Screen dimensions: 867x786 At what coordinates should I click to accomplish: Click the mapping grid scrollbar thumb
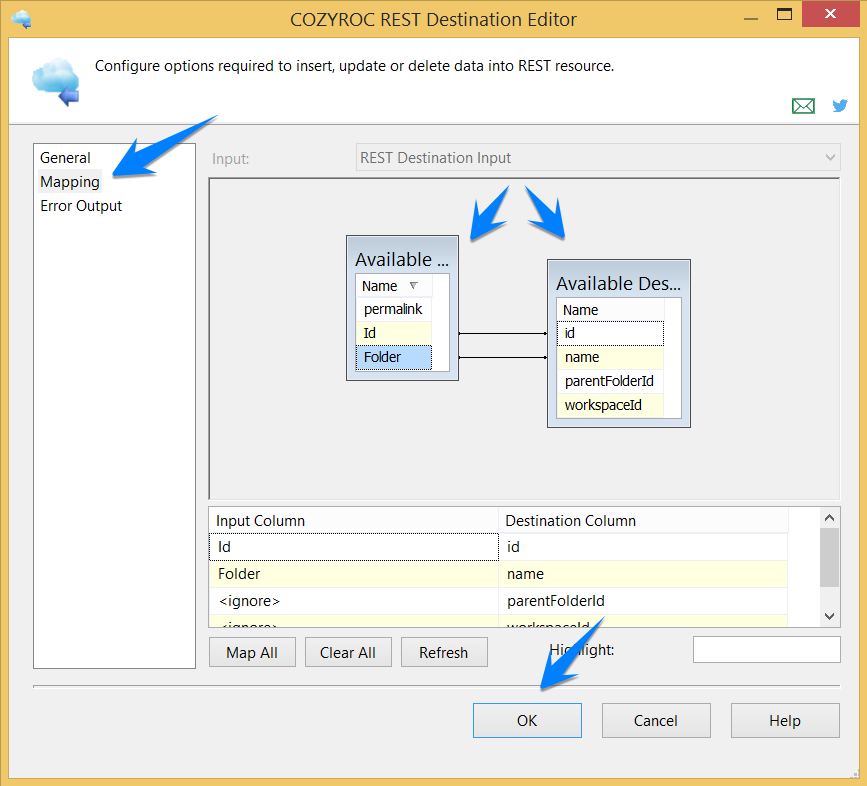(829, 557)
